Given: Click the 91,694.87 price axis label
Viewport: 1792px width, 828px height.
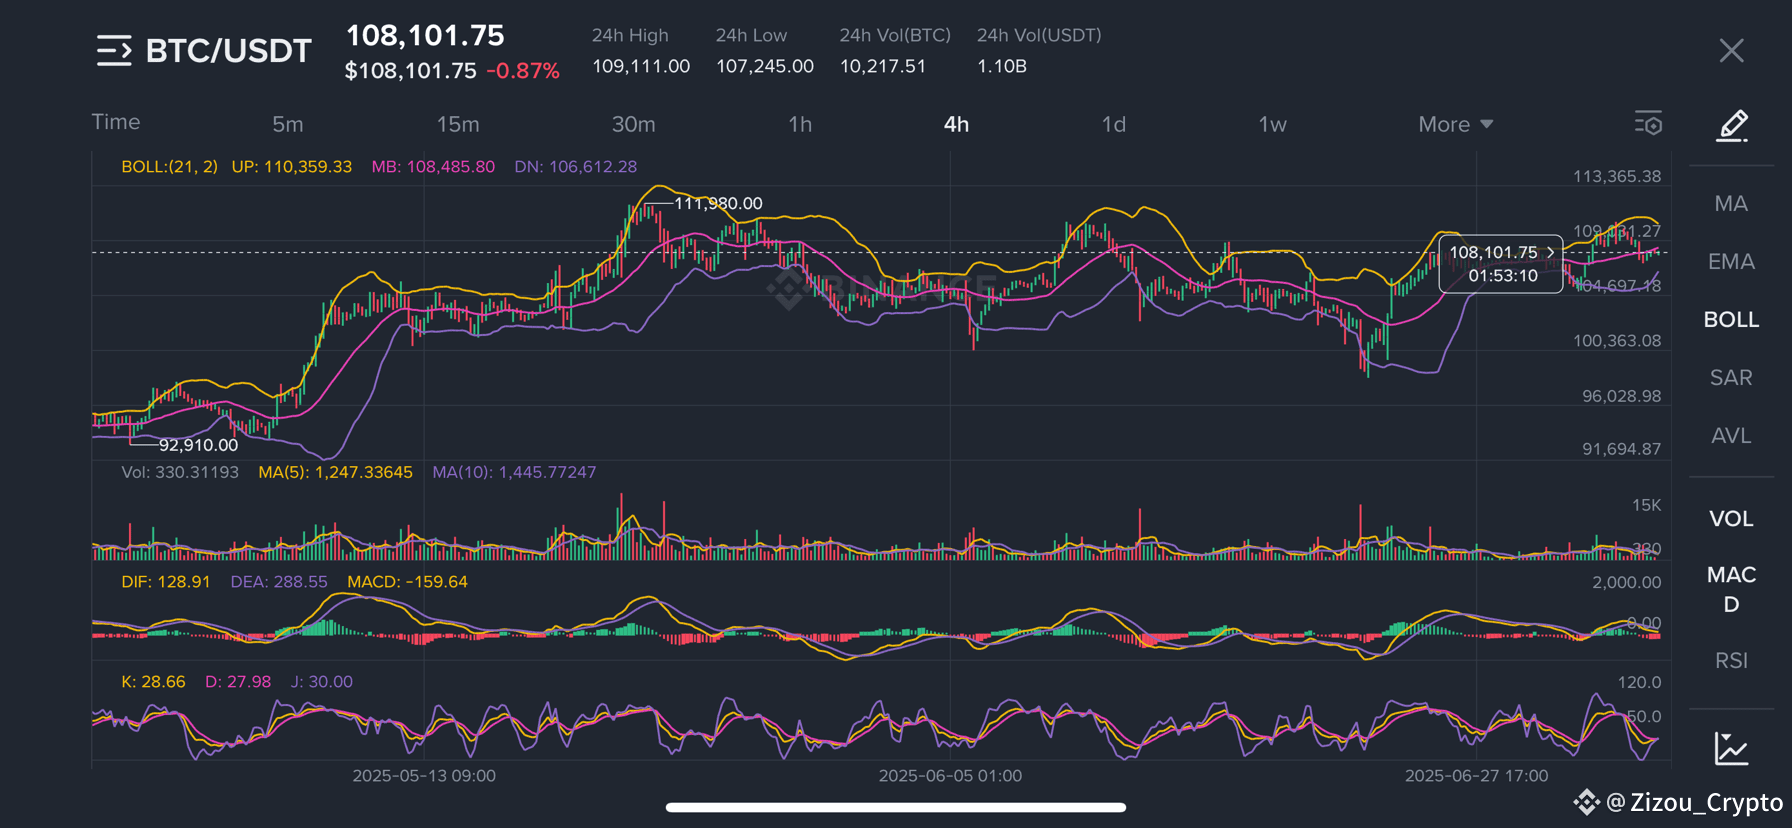Looking at the screenshot, I should point(1621,449).
